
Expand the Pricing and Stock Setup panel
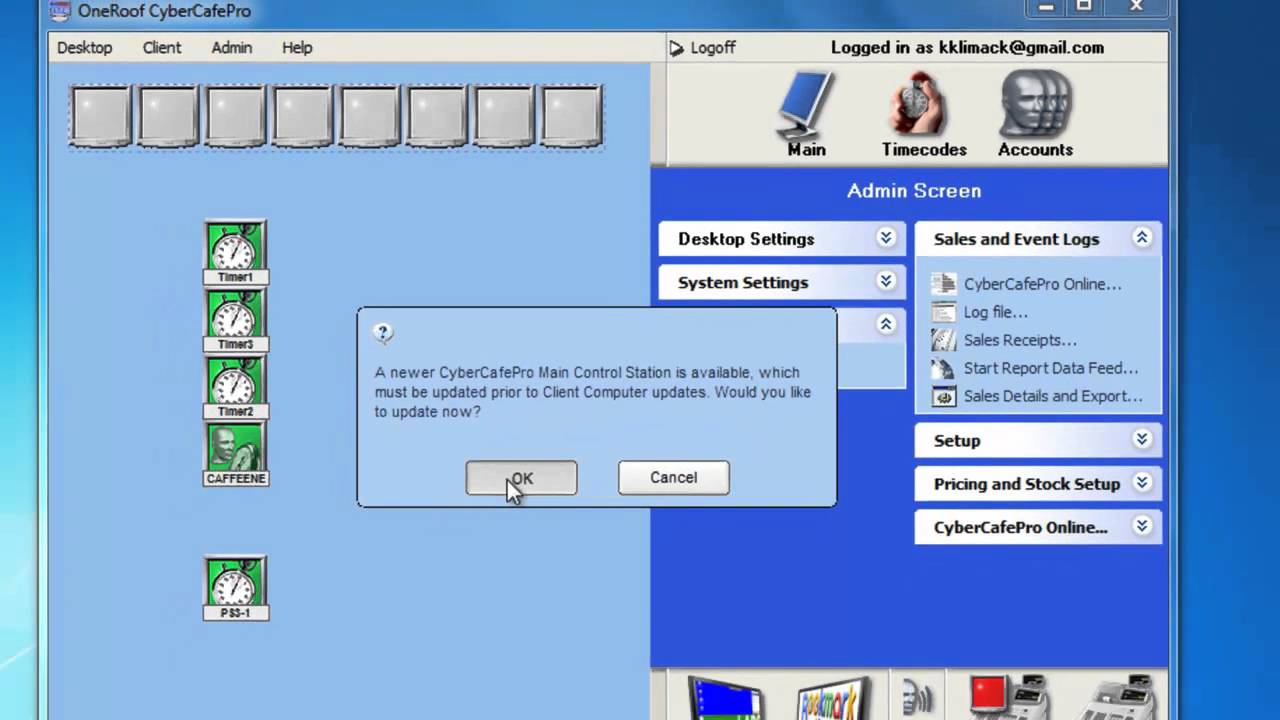pyautogui.click(x=1141, y=482)
